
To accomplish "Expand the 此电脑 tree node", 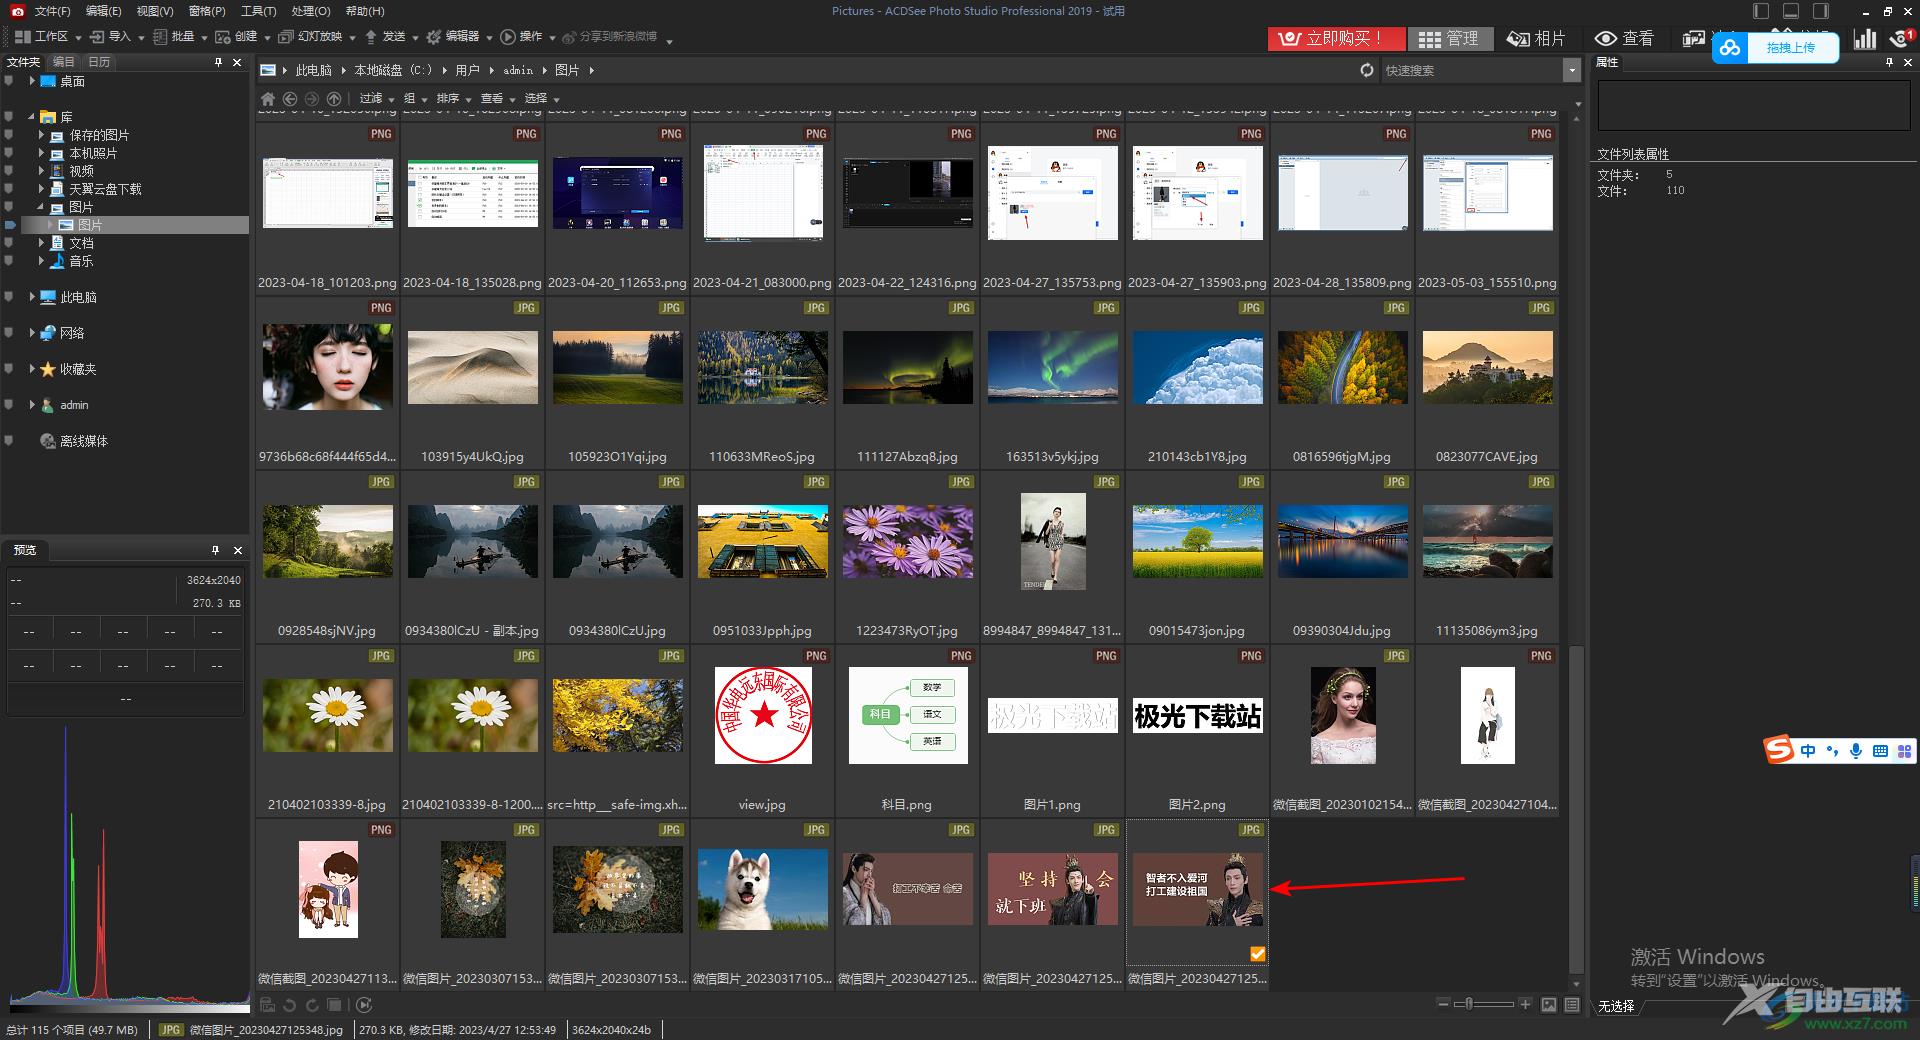I will click(x=31, y=297).
